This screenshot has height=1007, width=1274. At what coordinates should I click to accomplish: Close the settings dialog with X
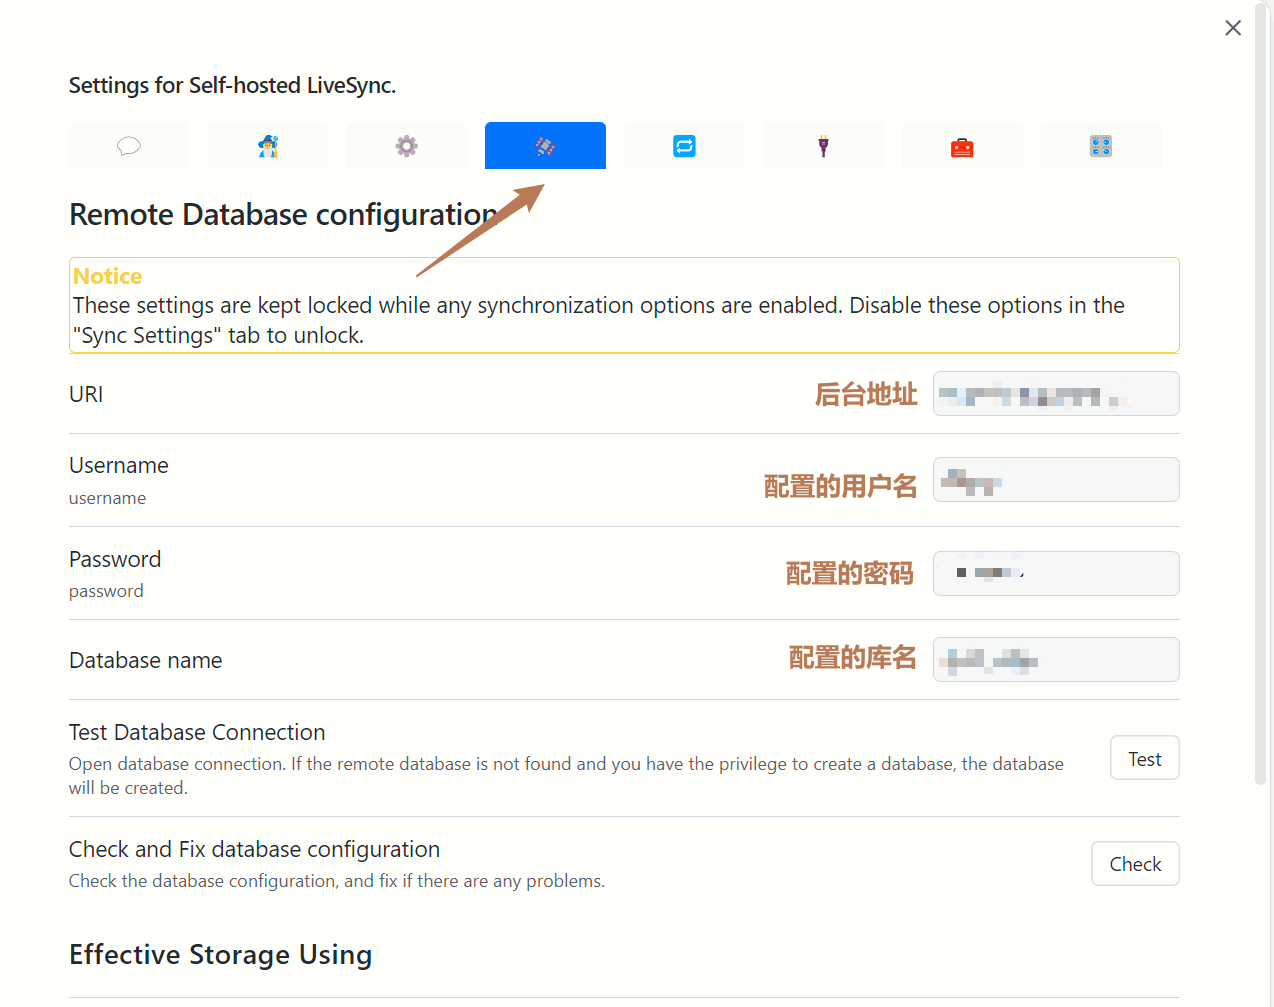pos(1233,28)
